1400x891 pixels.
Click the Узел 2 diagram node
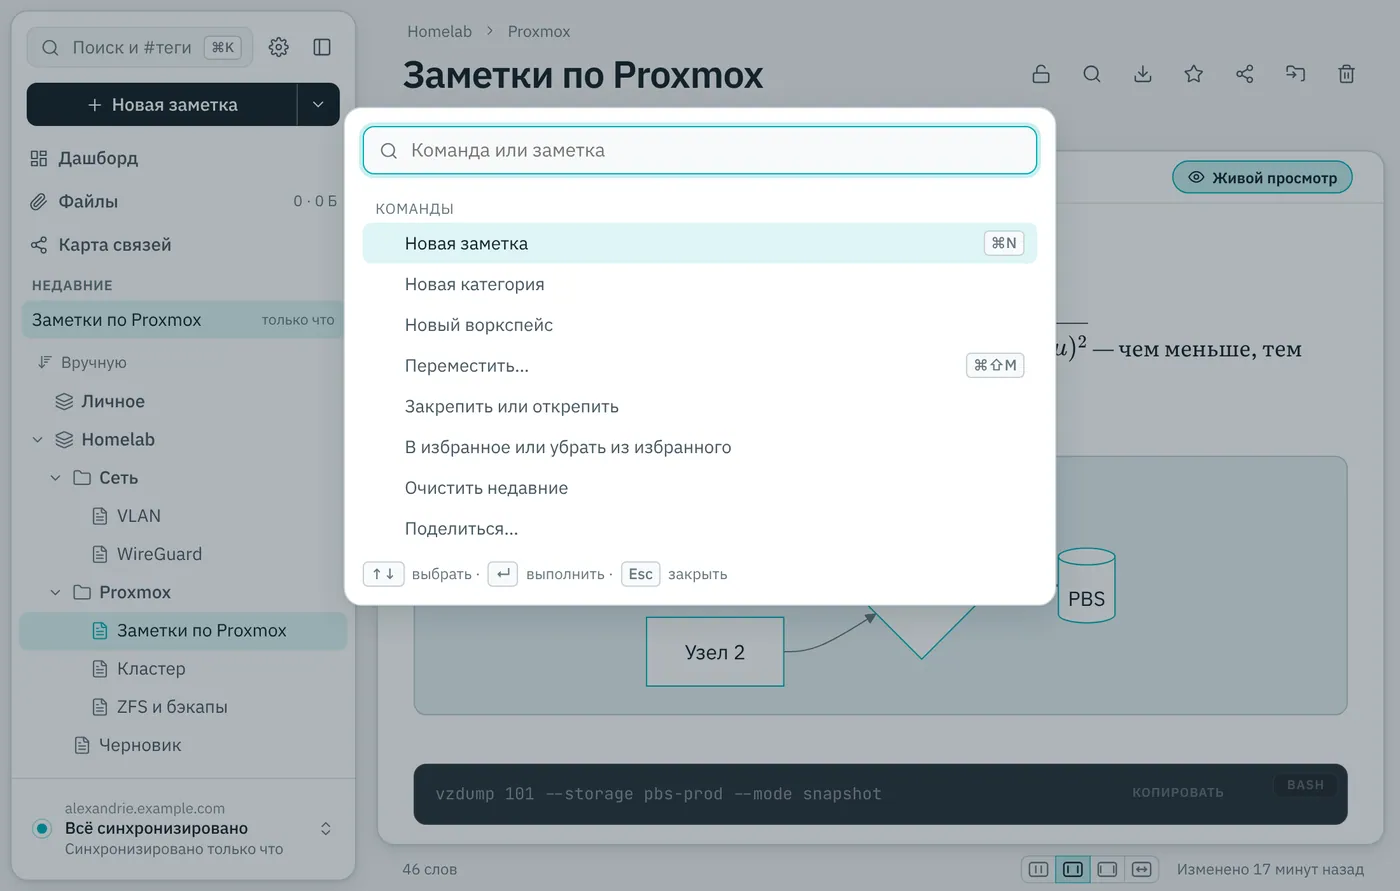point(715,652)
